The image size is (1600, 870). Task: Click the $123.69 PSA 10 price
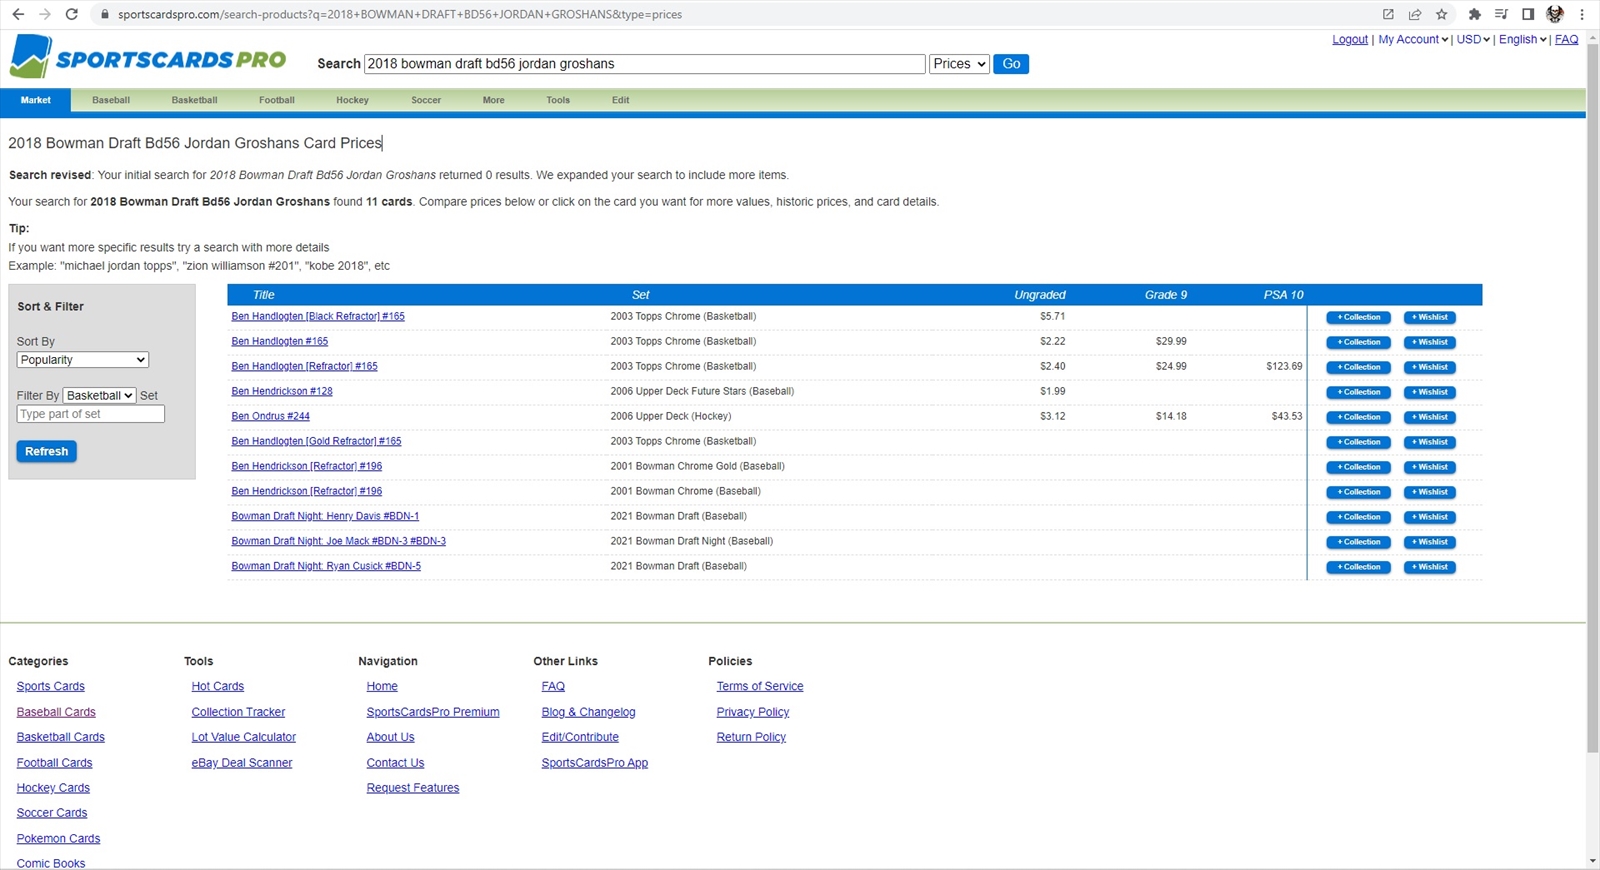click(x=1284, y=367)
